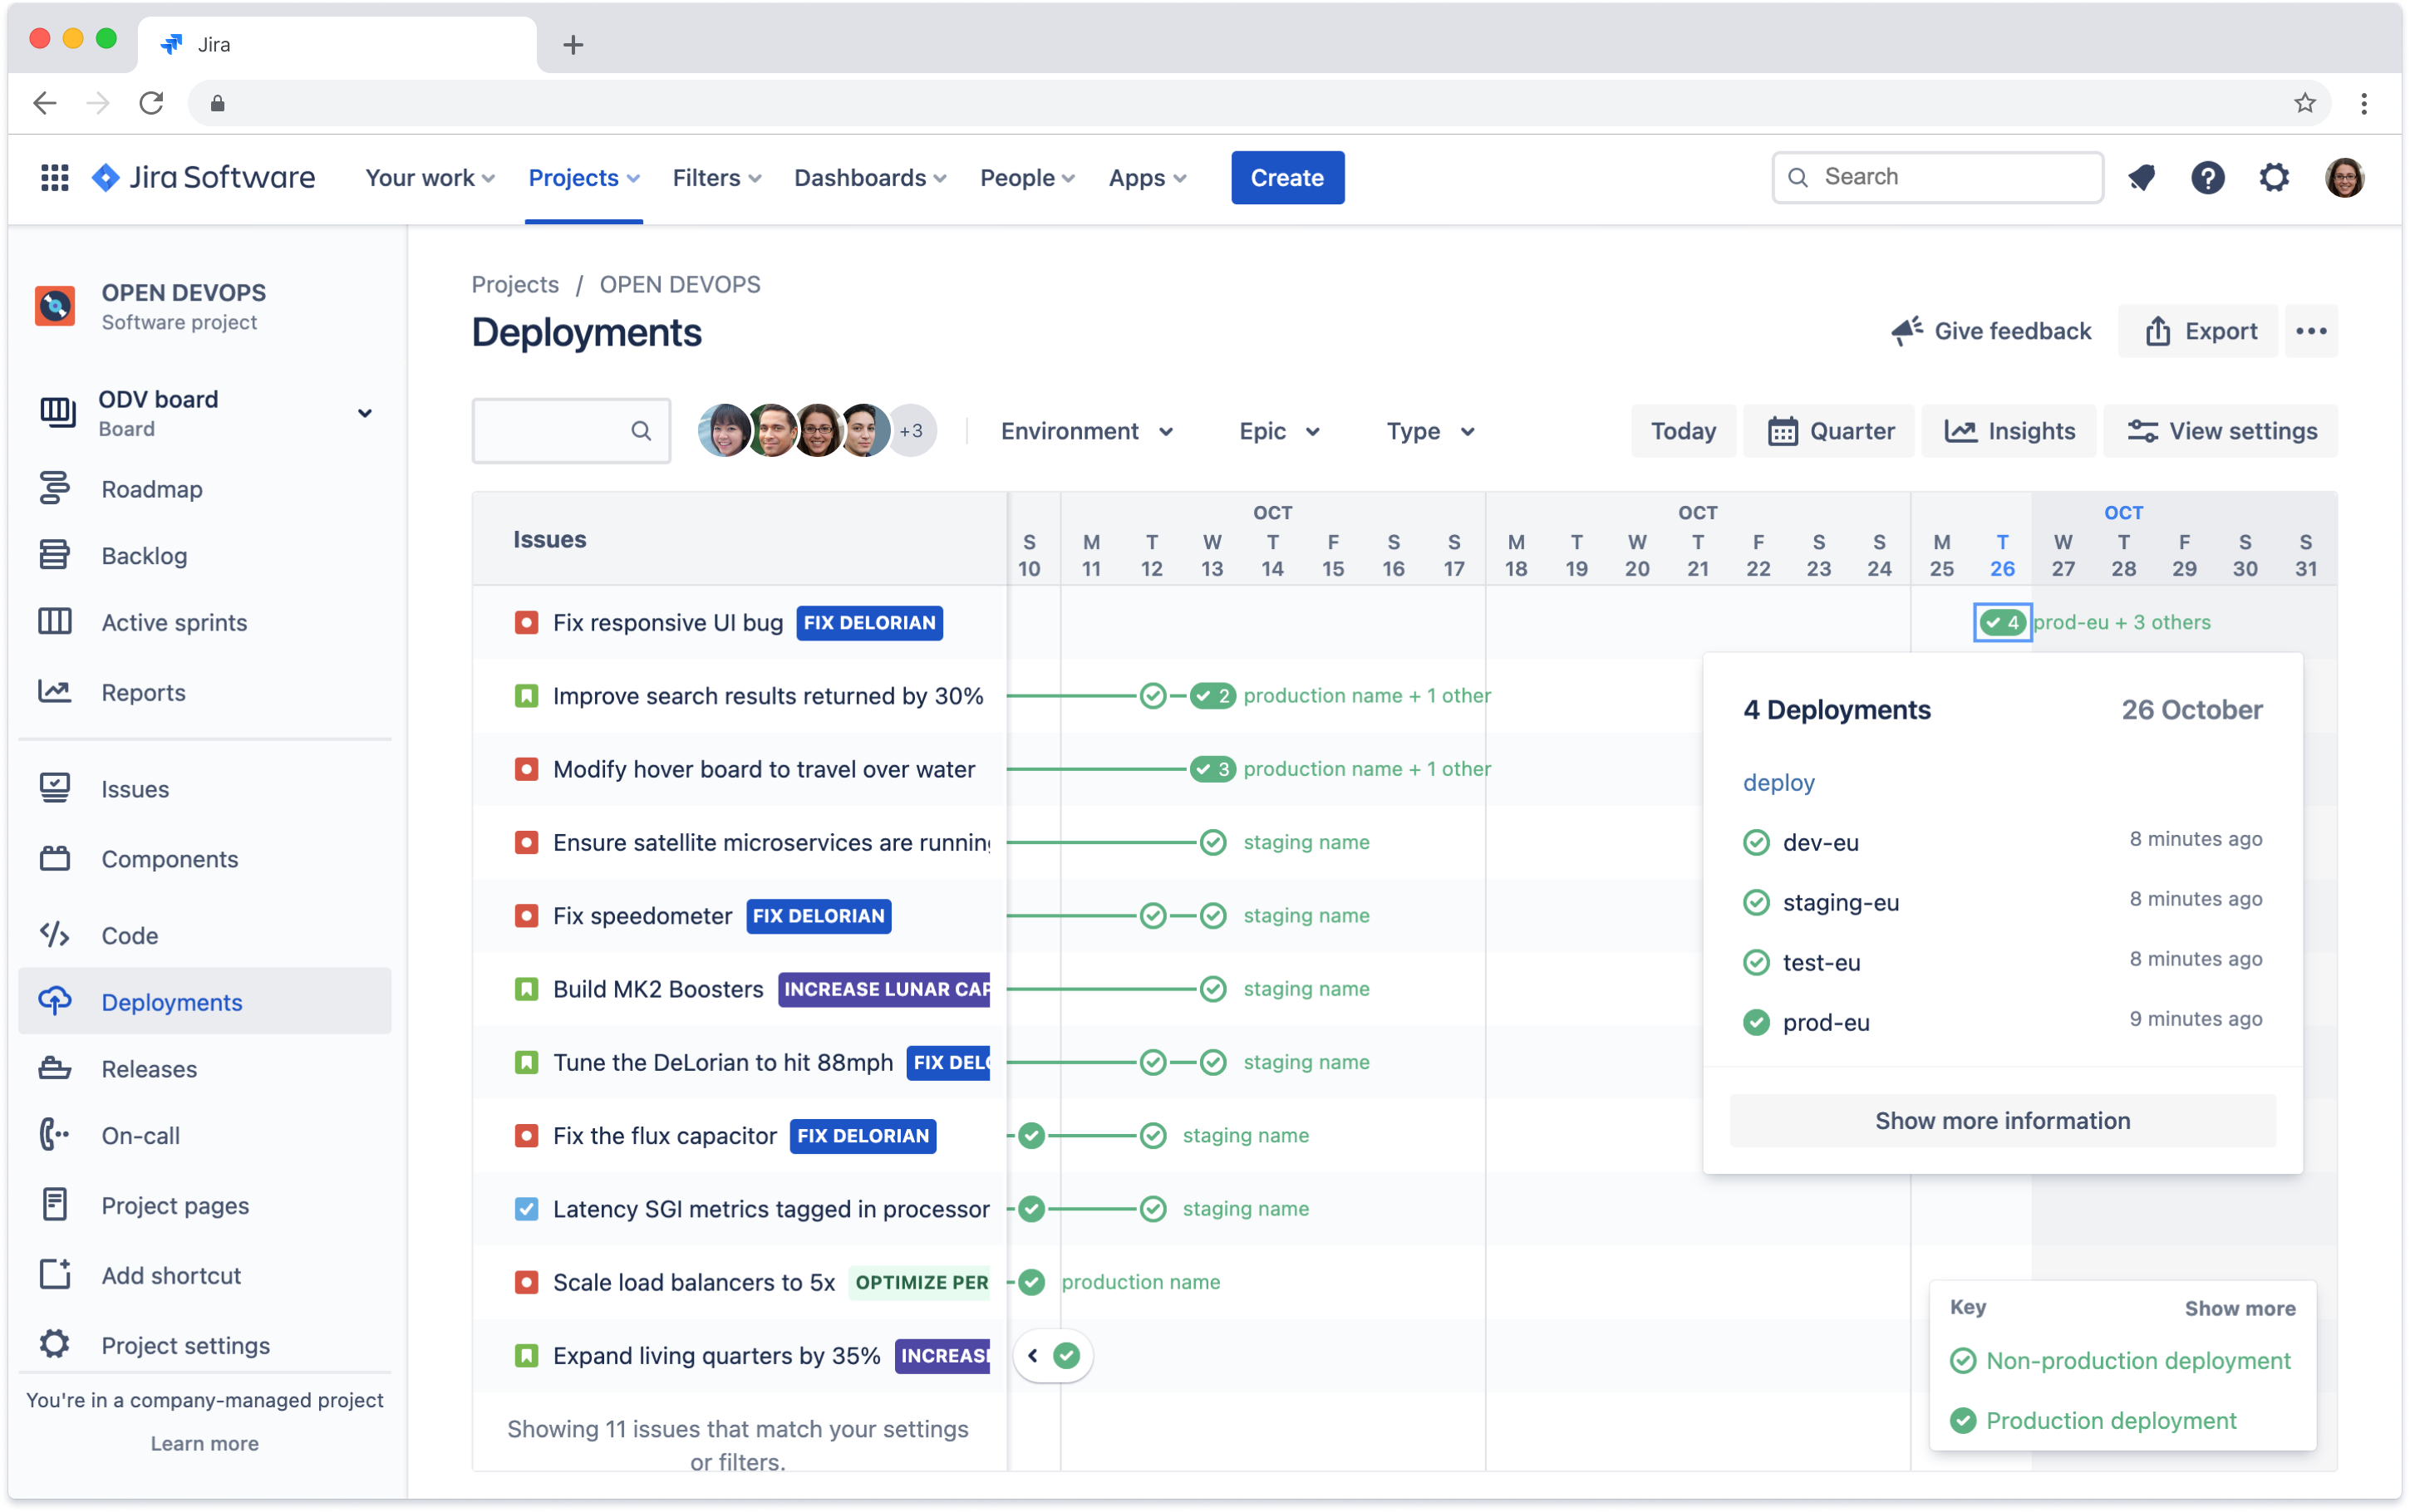Expand the Type filter dropdown

click(1427, 430)
